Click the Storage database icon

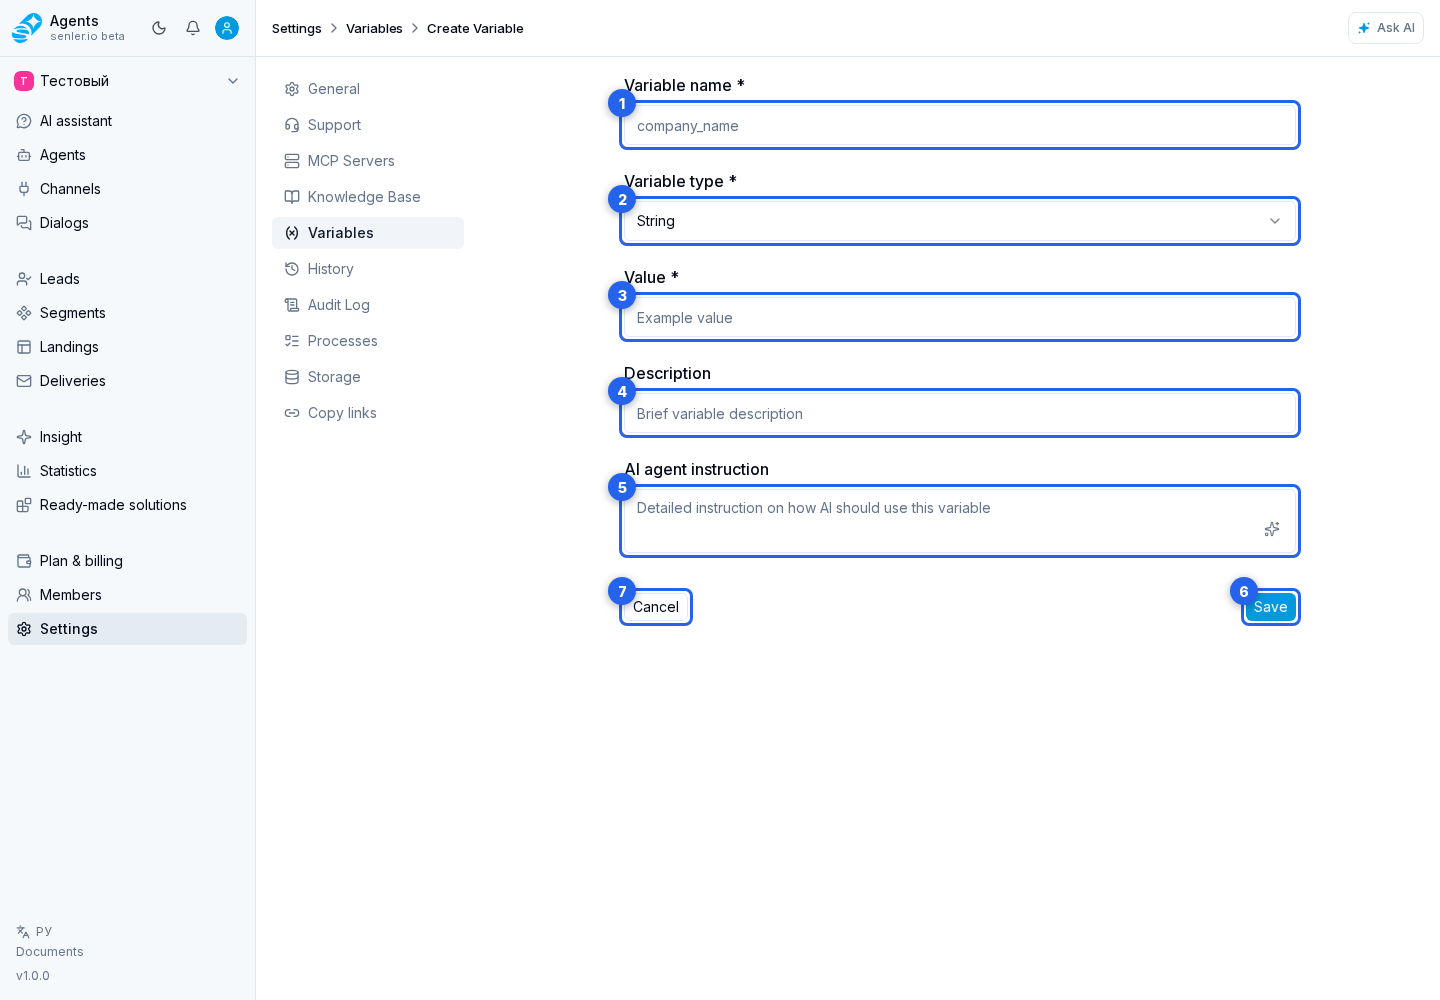point(292,377)
